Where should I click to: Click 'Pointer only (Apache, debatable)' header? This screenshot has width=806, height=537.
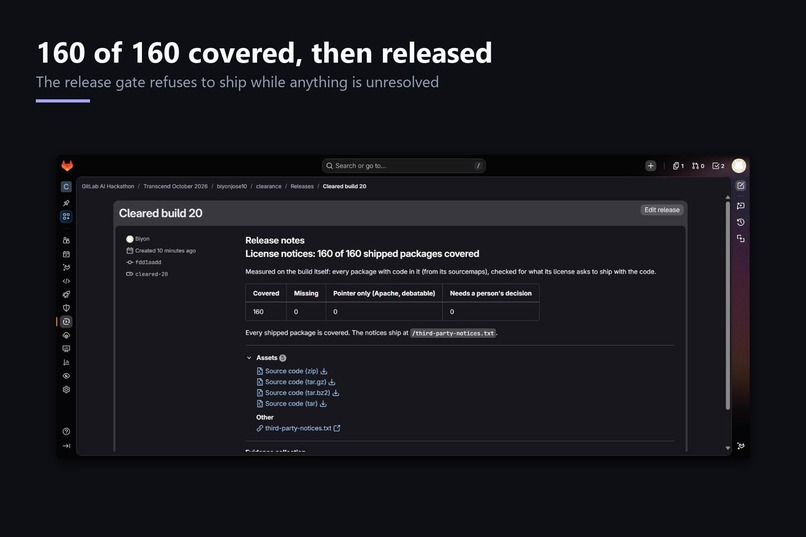point(384,293)
